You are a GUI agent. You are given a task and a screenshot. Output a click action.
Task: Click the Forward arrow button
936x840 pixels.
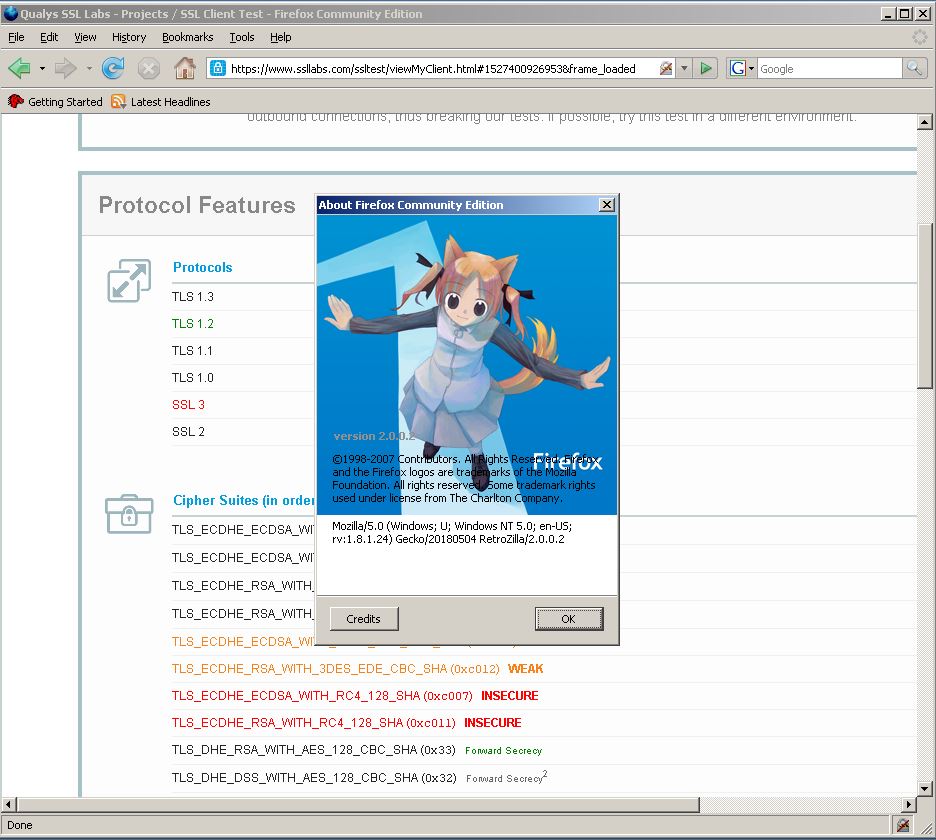click(64, 69)
